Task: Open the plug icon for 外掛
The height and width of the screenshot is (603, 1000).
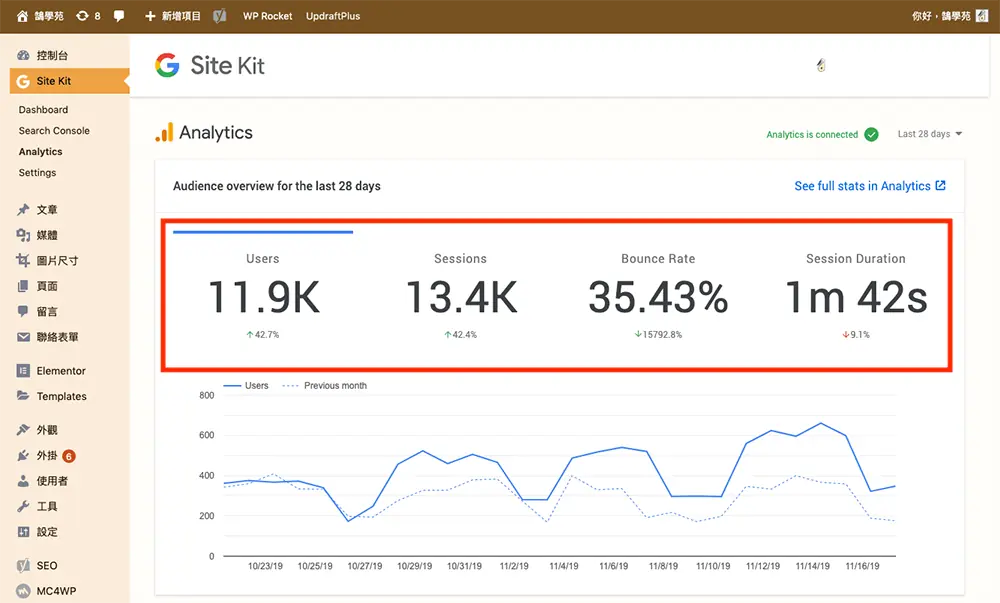Action: tap(24, 456)
